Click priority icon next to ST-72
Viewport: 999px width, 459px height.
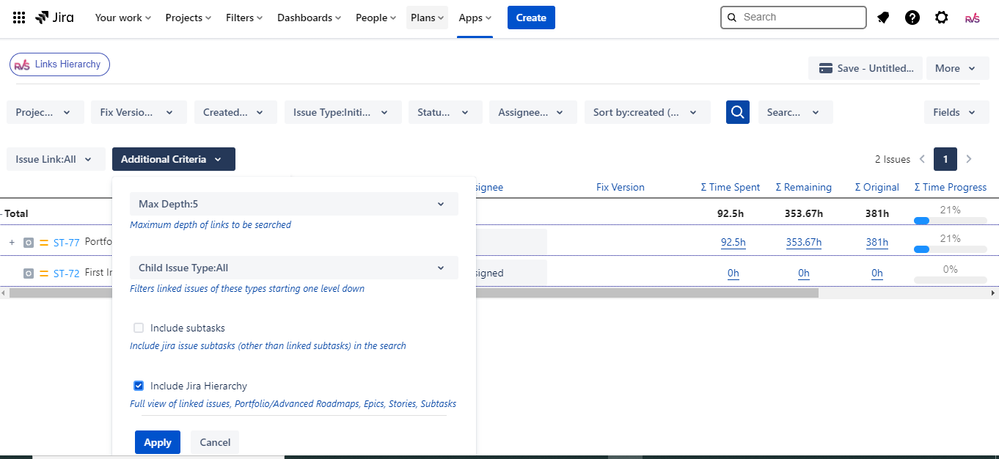pos(44,273)
